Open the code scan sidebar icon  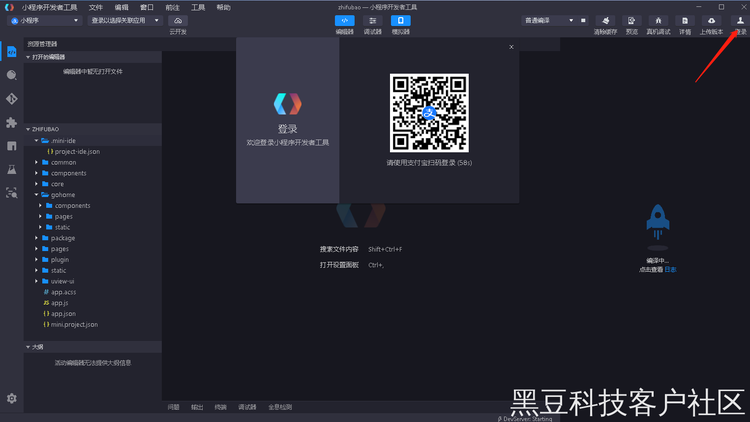point(11,193)
